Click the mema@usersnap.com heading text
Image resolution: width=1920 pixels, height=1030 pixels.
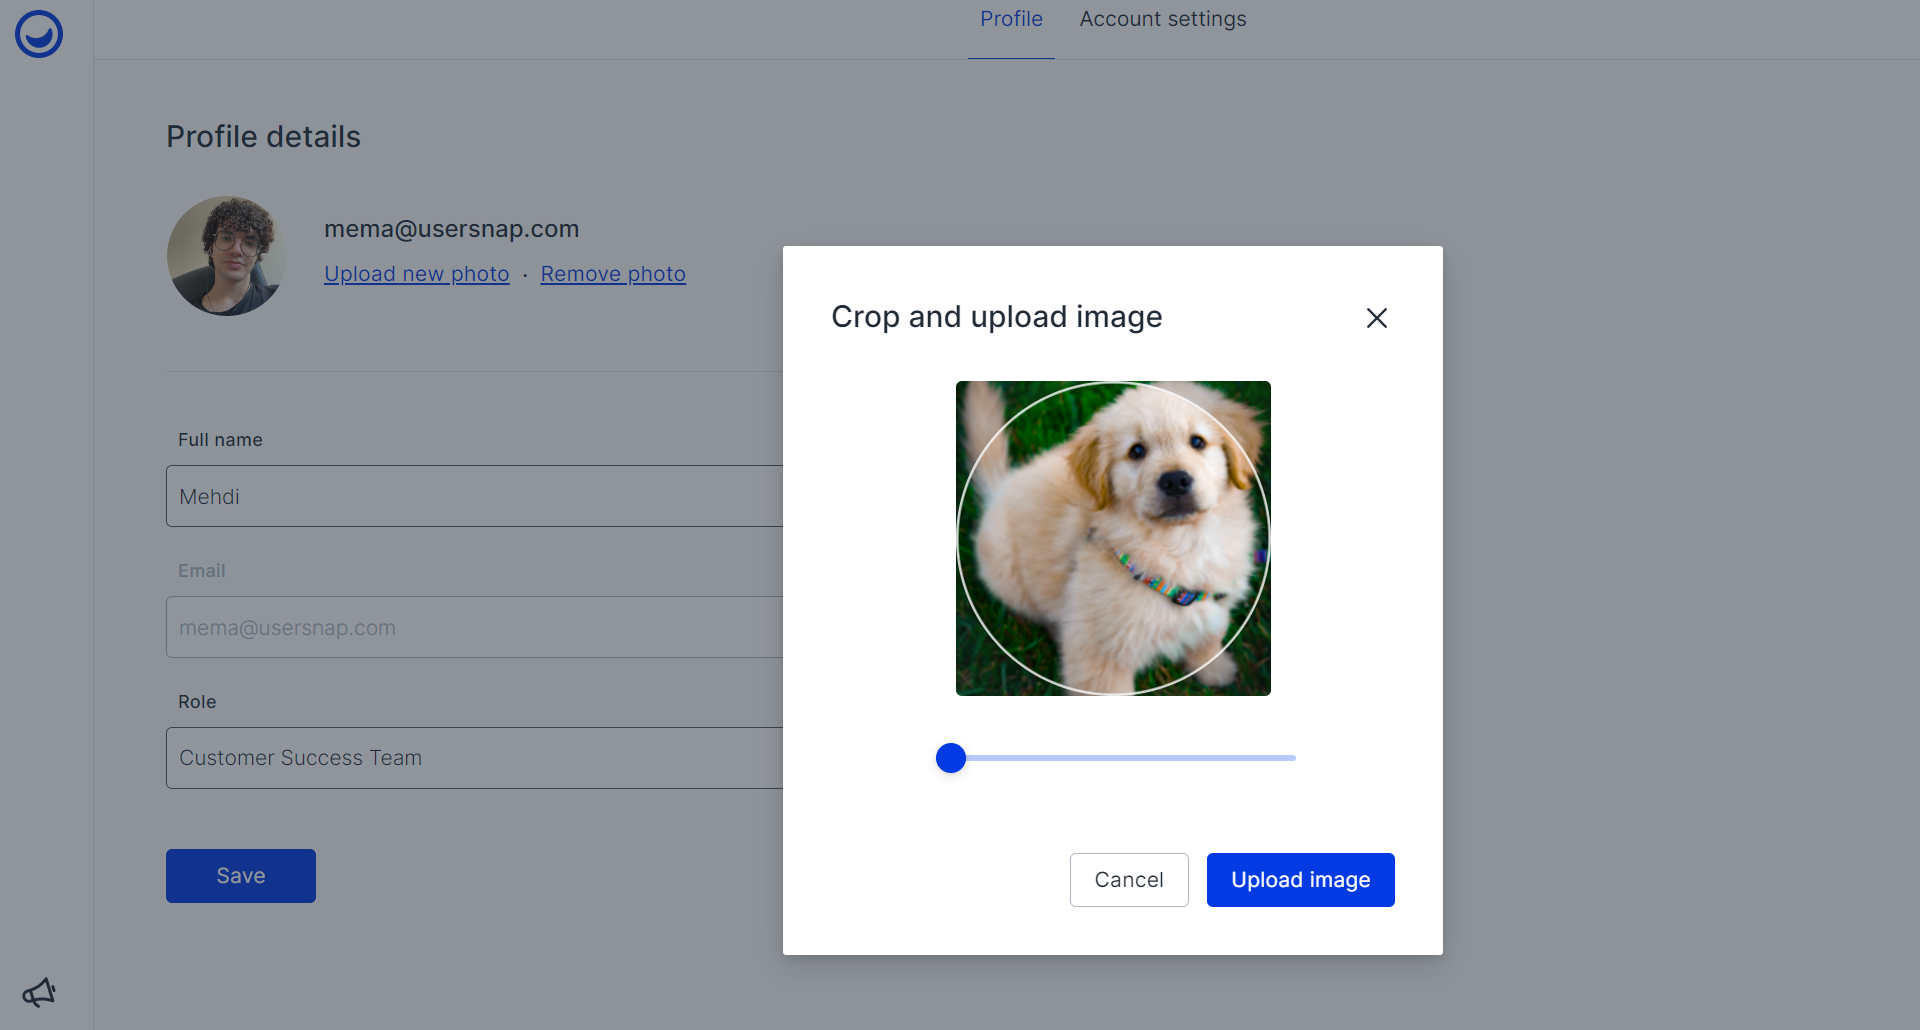(452, 229)
